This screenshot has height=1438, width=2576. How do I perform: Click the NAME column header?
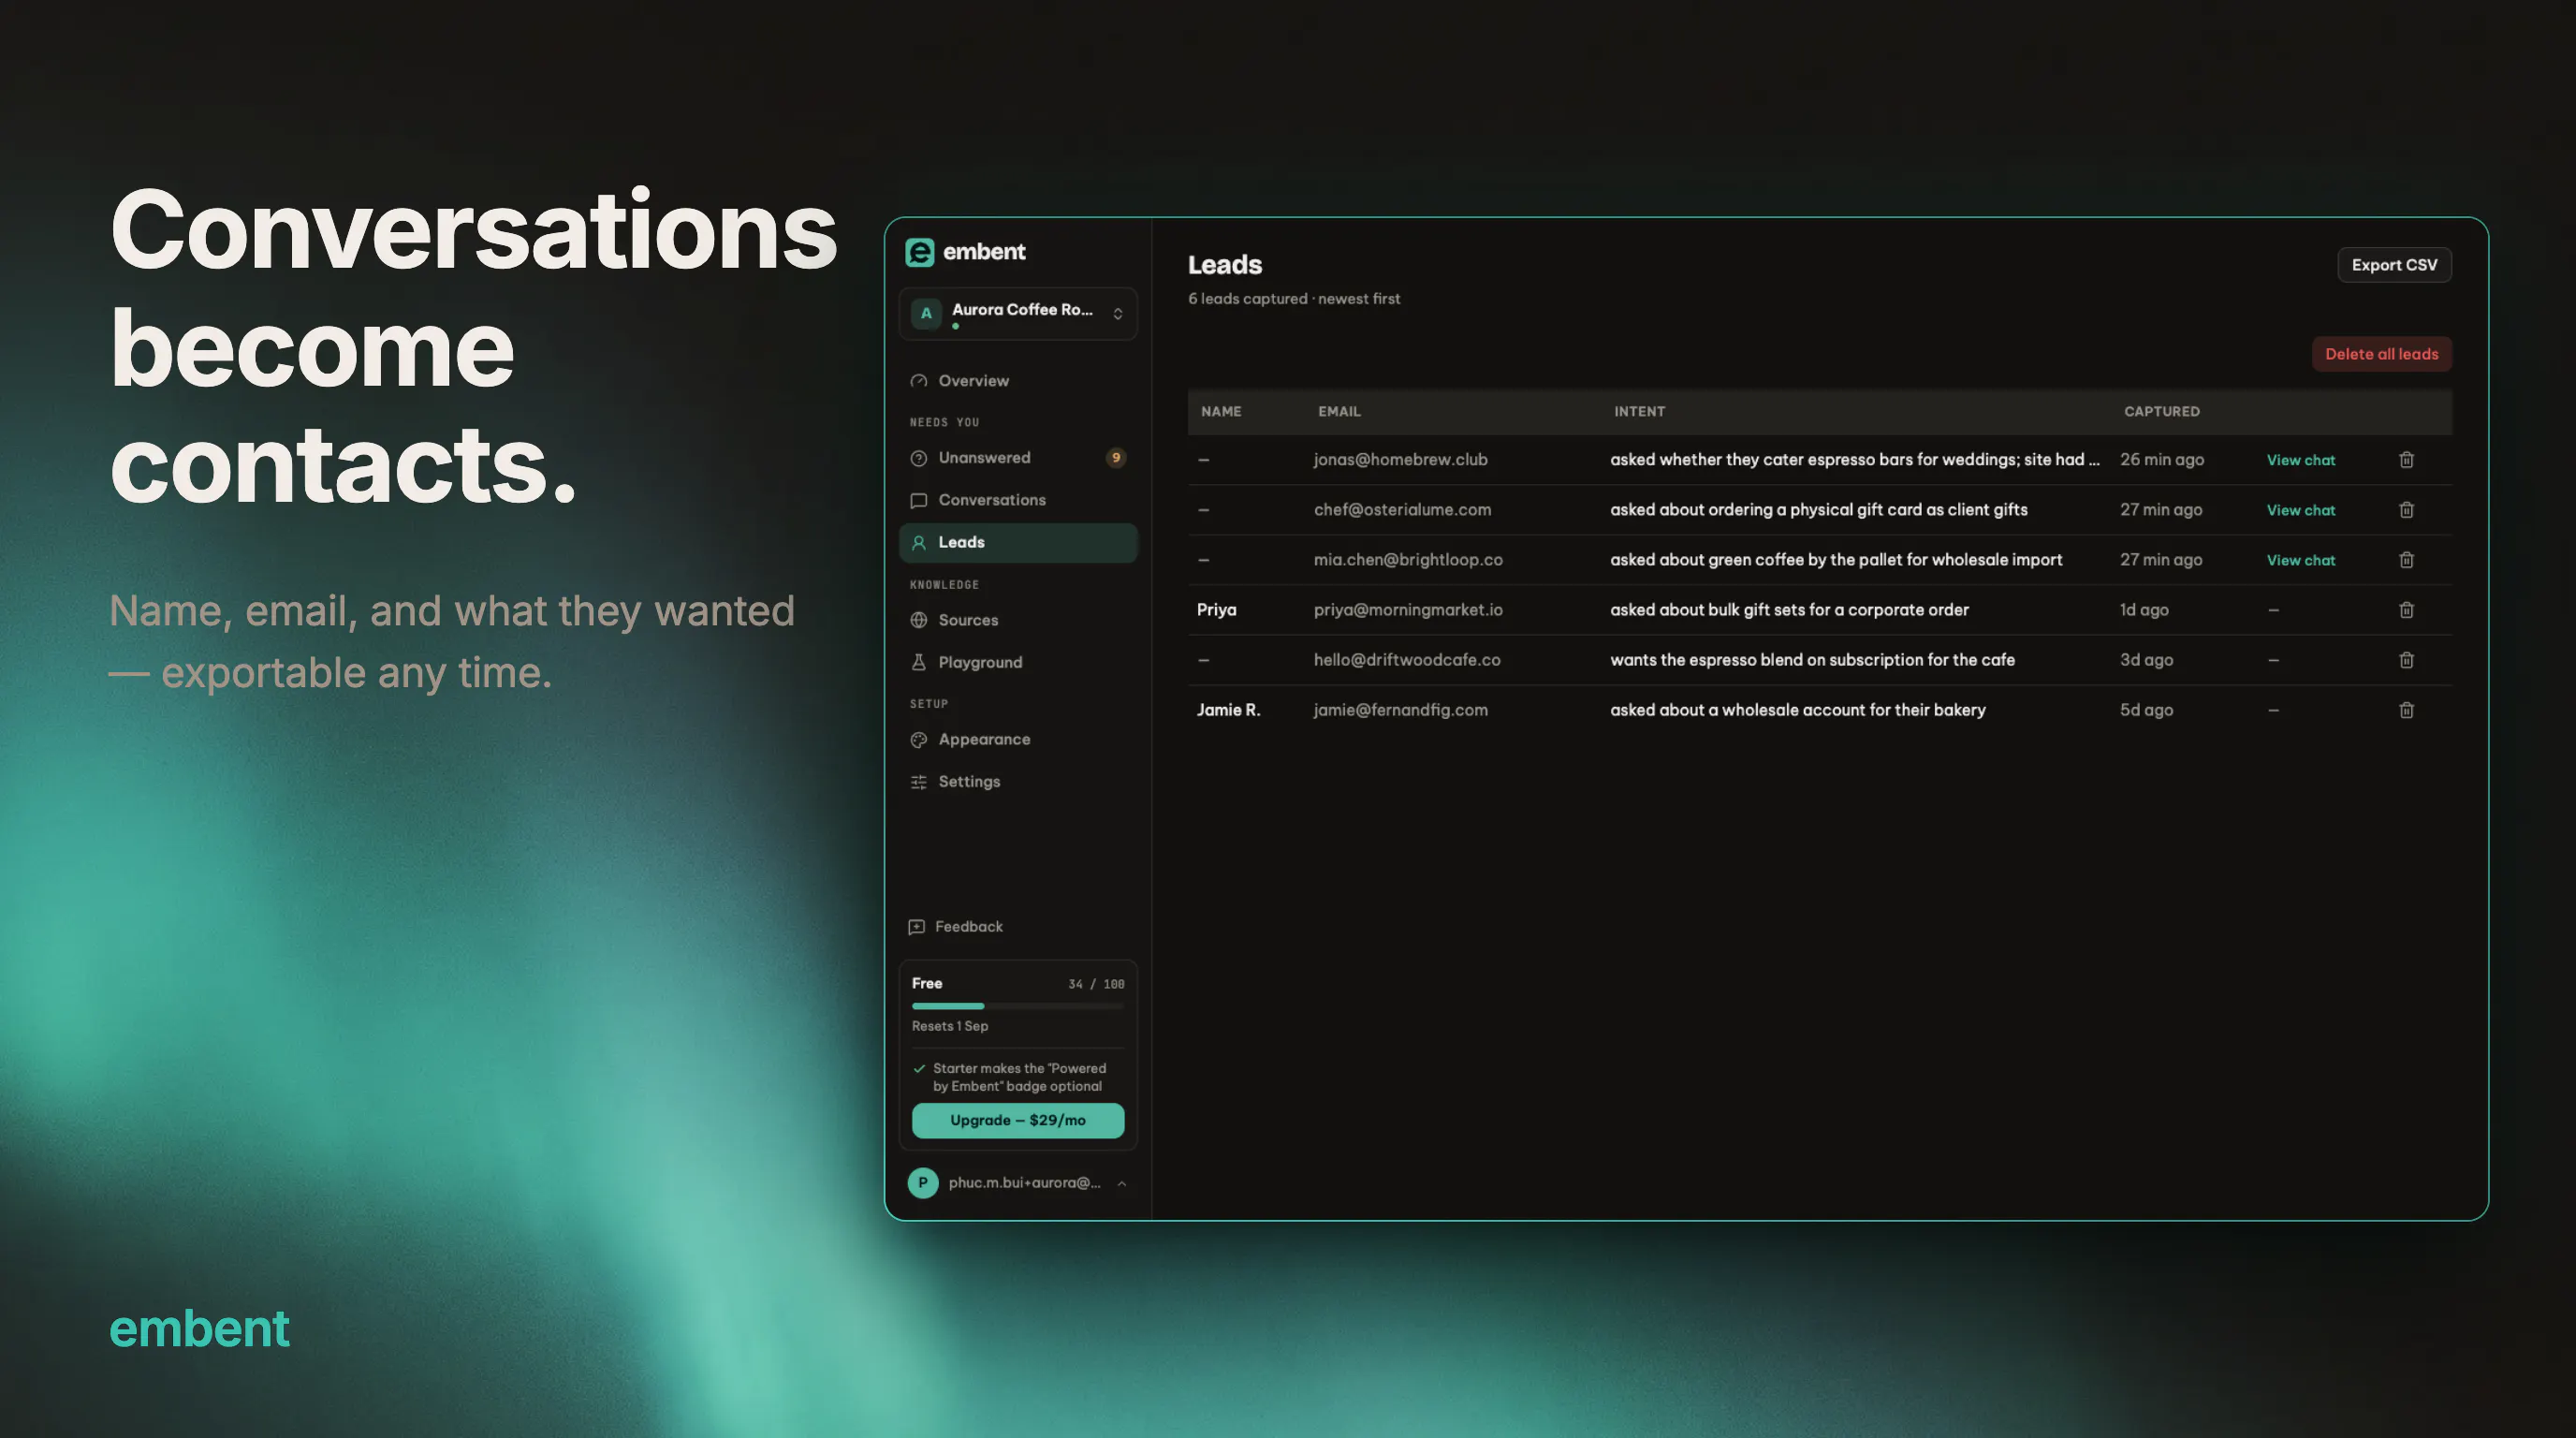pos(1221,412)
